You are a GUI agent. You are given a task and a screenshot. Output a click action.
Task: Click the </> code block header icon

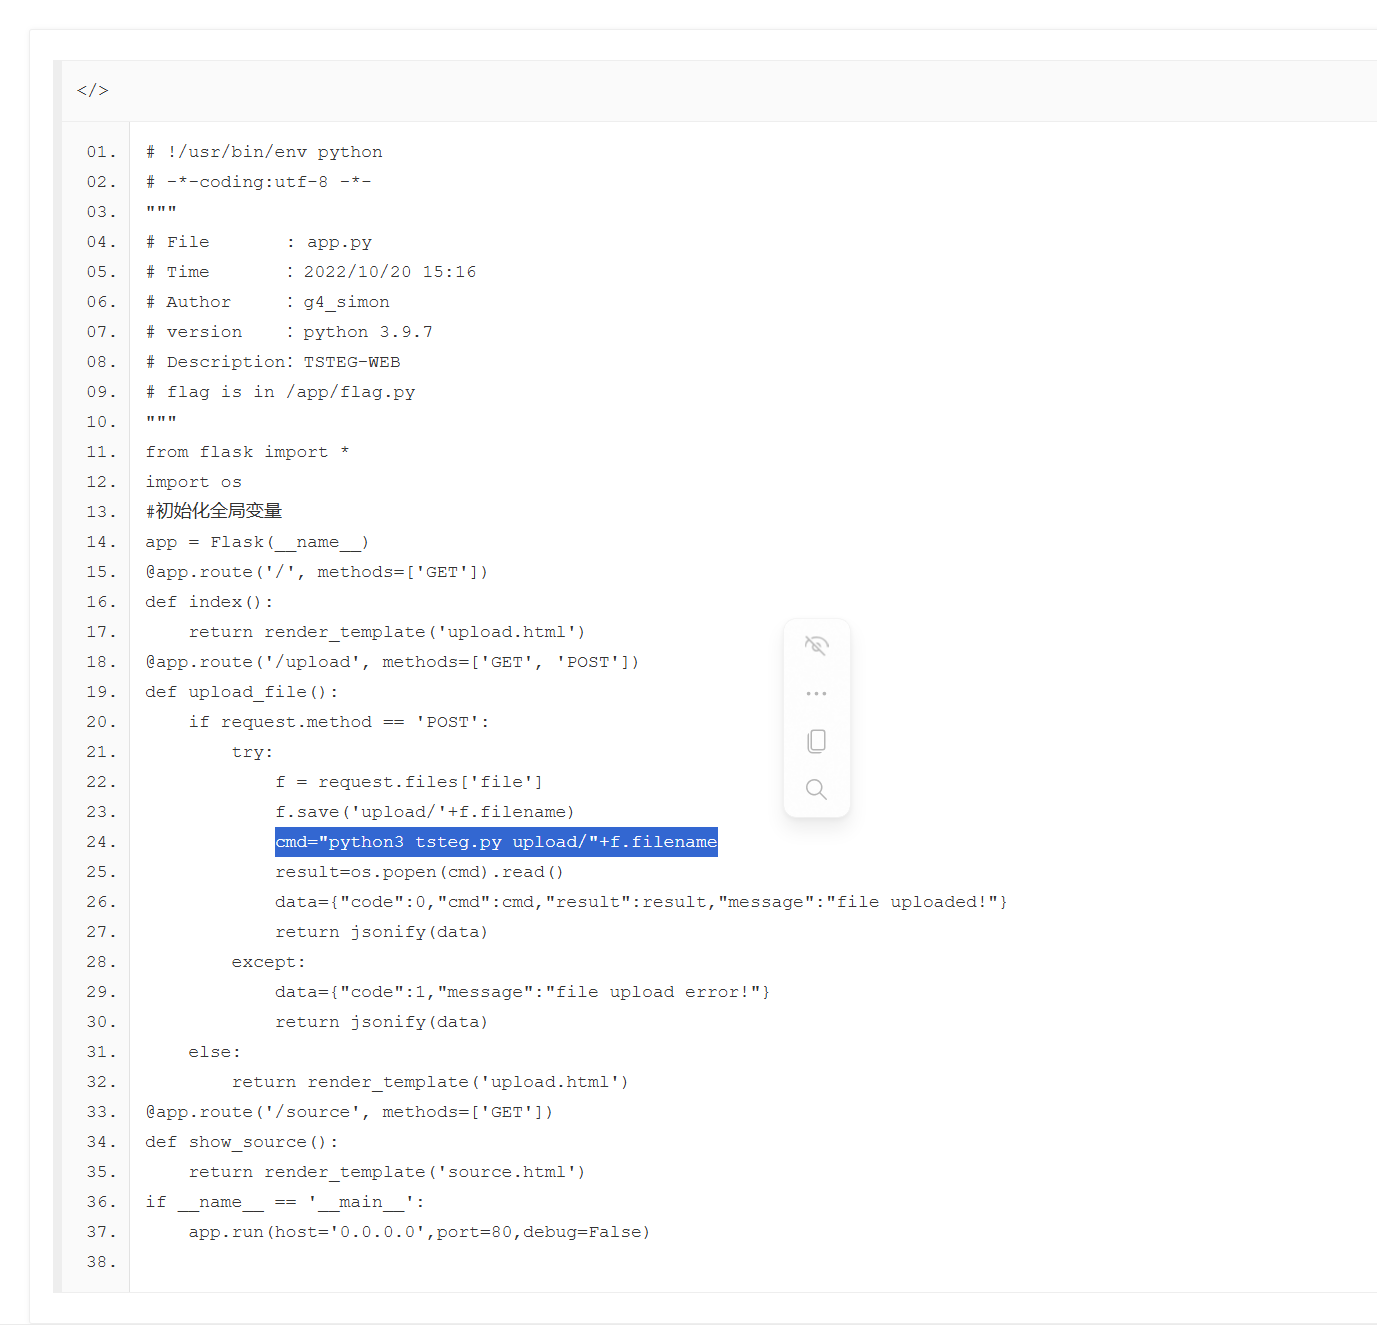coord(92,90)
